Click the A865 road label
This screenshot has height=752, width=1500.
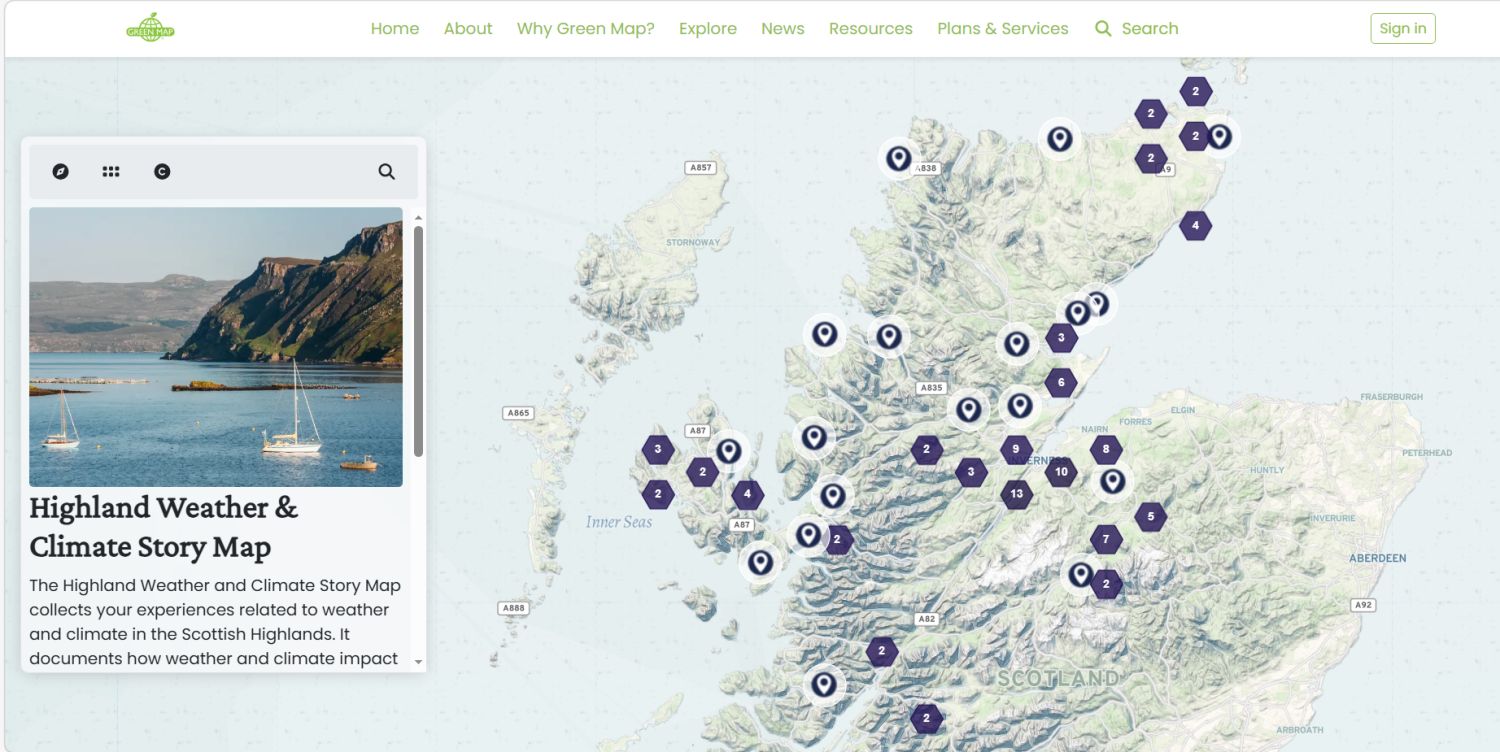[518, 413]
